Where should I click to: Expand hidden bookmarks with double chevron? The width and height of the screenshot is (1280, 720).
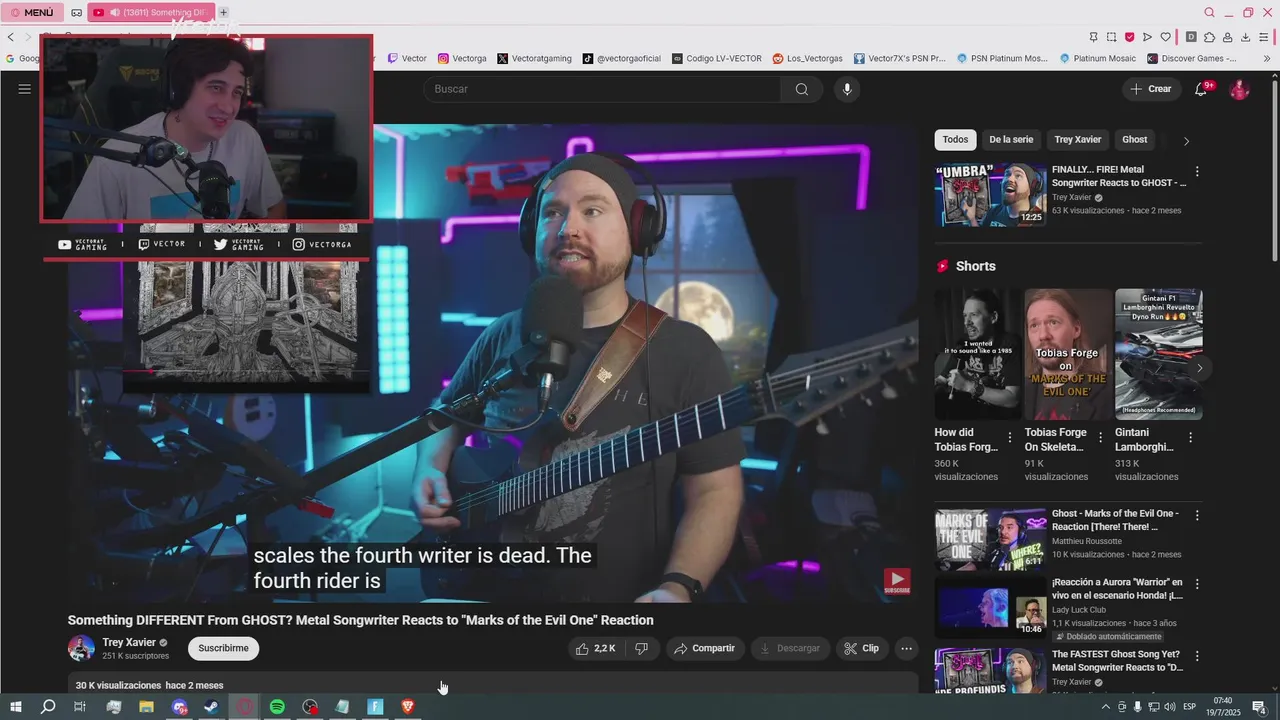click(x=1268, y=58)
